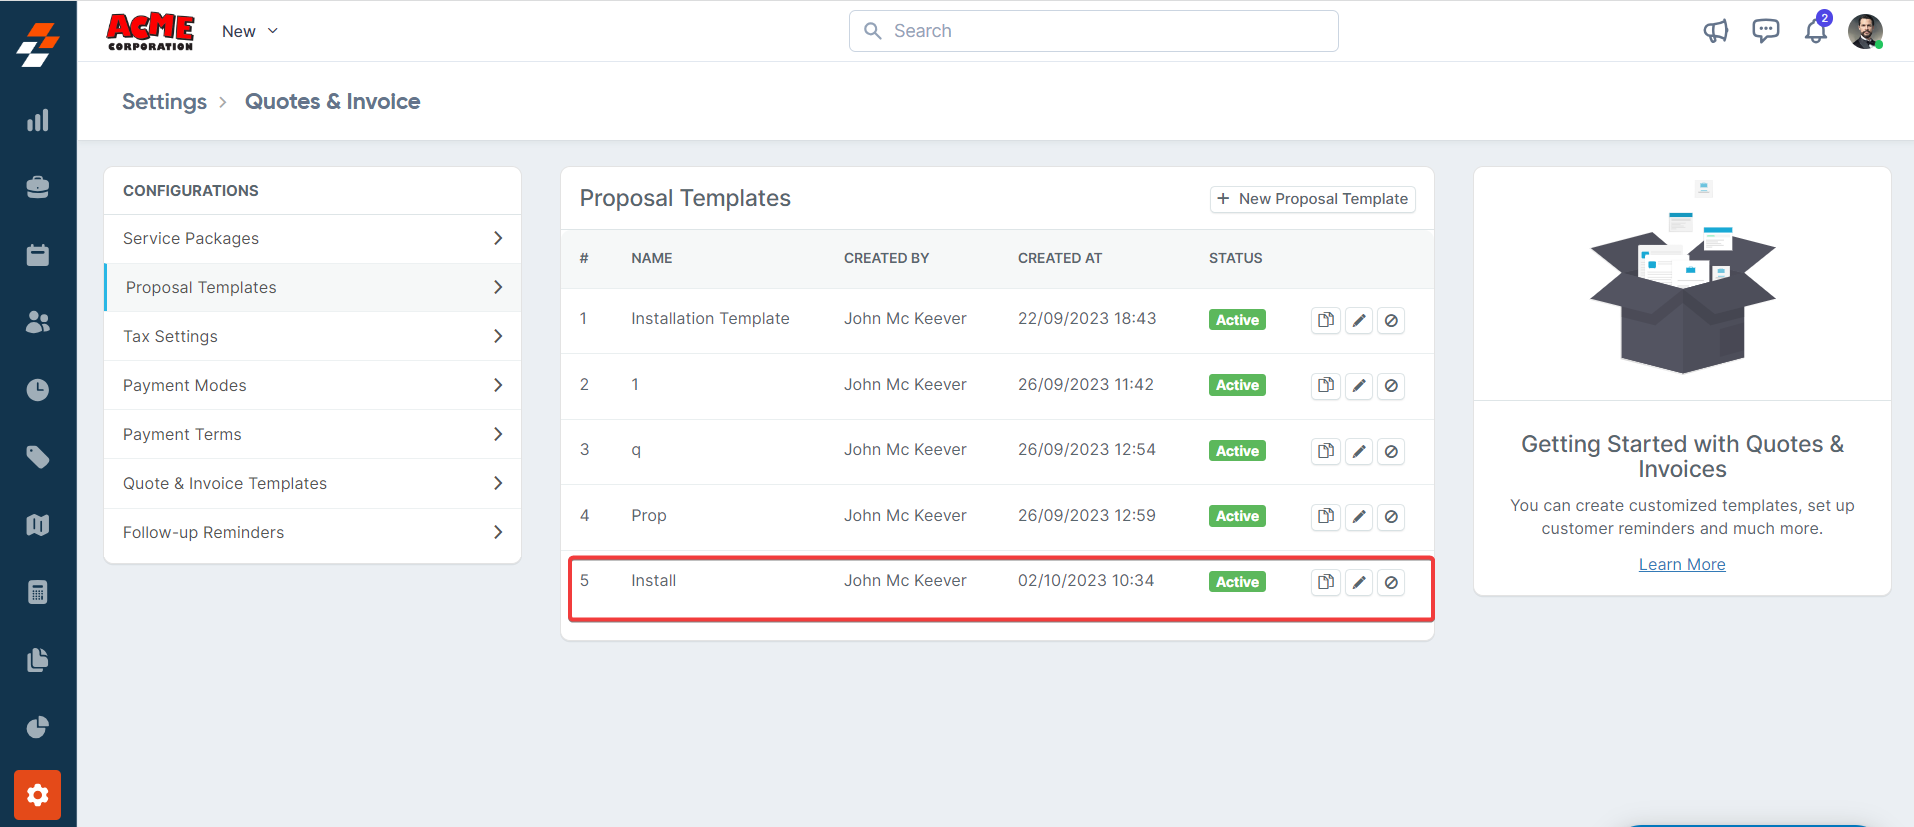This screenshot has height=827, width=1914.
Task: Select Tax Settings configuration
Action: point(171,336)
